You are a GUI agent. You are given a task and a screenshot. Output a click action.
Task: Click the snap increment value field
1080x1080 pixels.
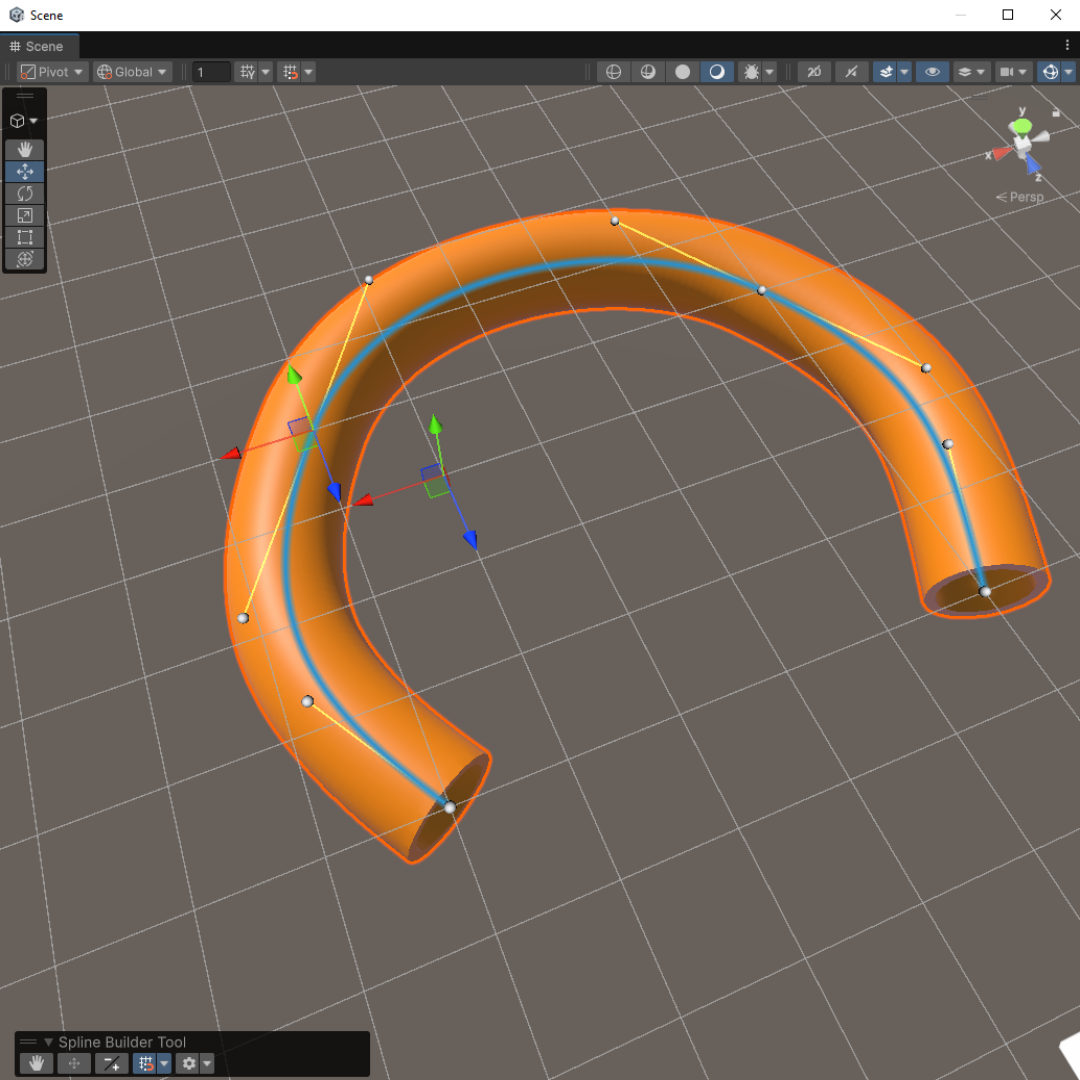pyautogui.click(x=210, y=72)
